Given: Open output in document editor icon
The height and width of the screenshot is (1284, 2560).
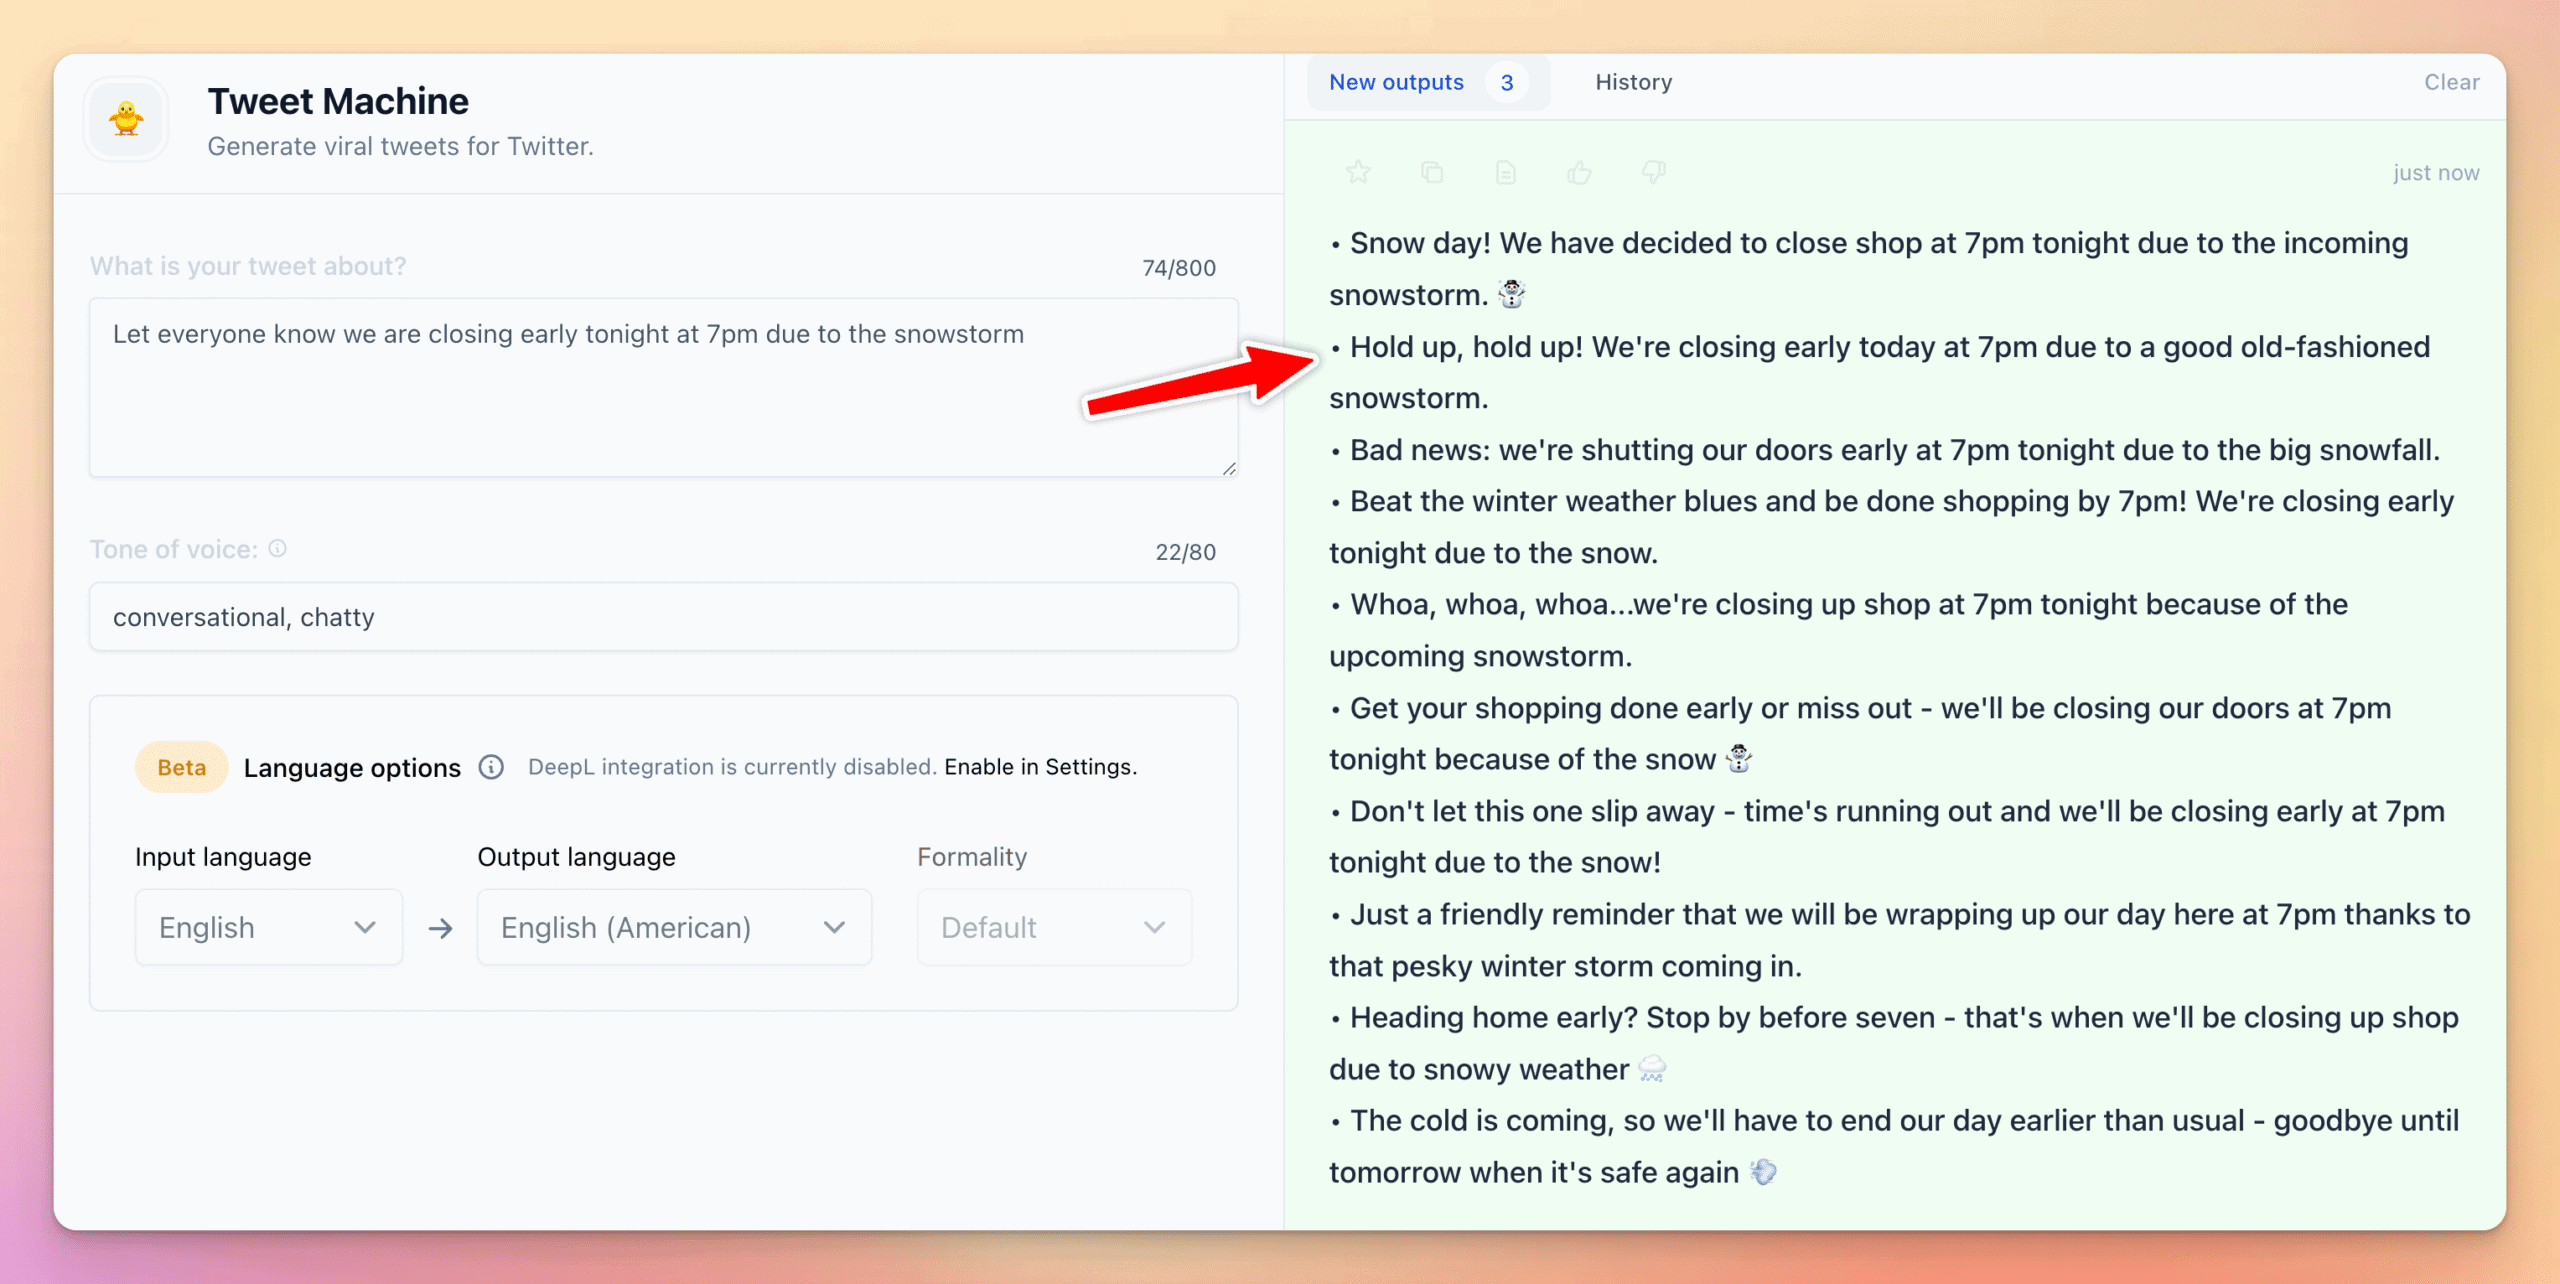Looking at the screenshot, I should tap(1505, 172).
